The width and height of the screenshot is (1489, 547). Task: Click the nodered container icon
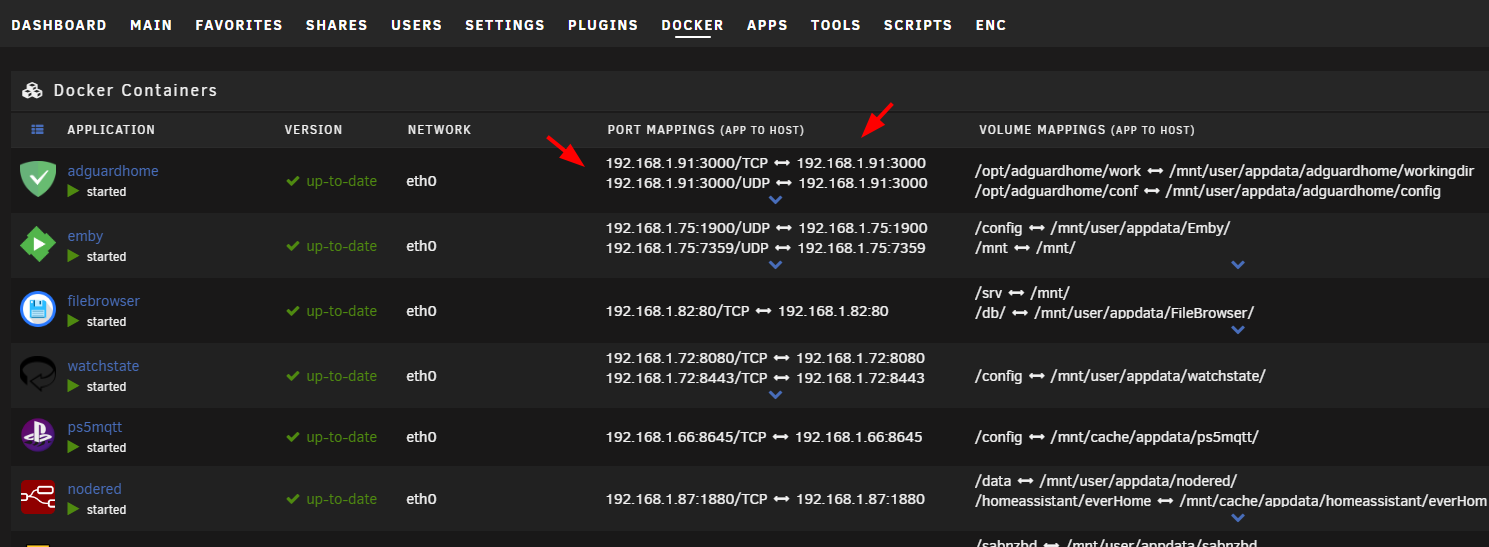click(x=38, y=497)
